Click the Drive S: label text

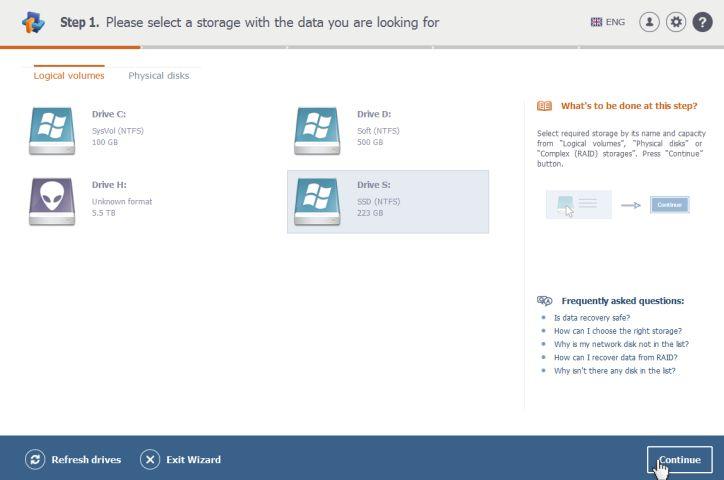(x=374, y=185)
